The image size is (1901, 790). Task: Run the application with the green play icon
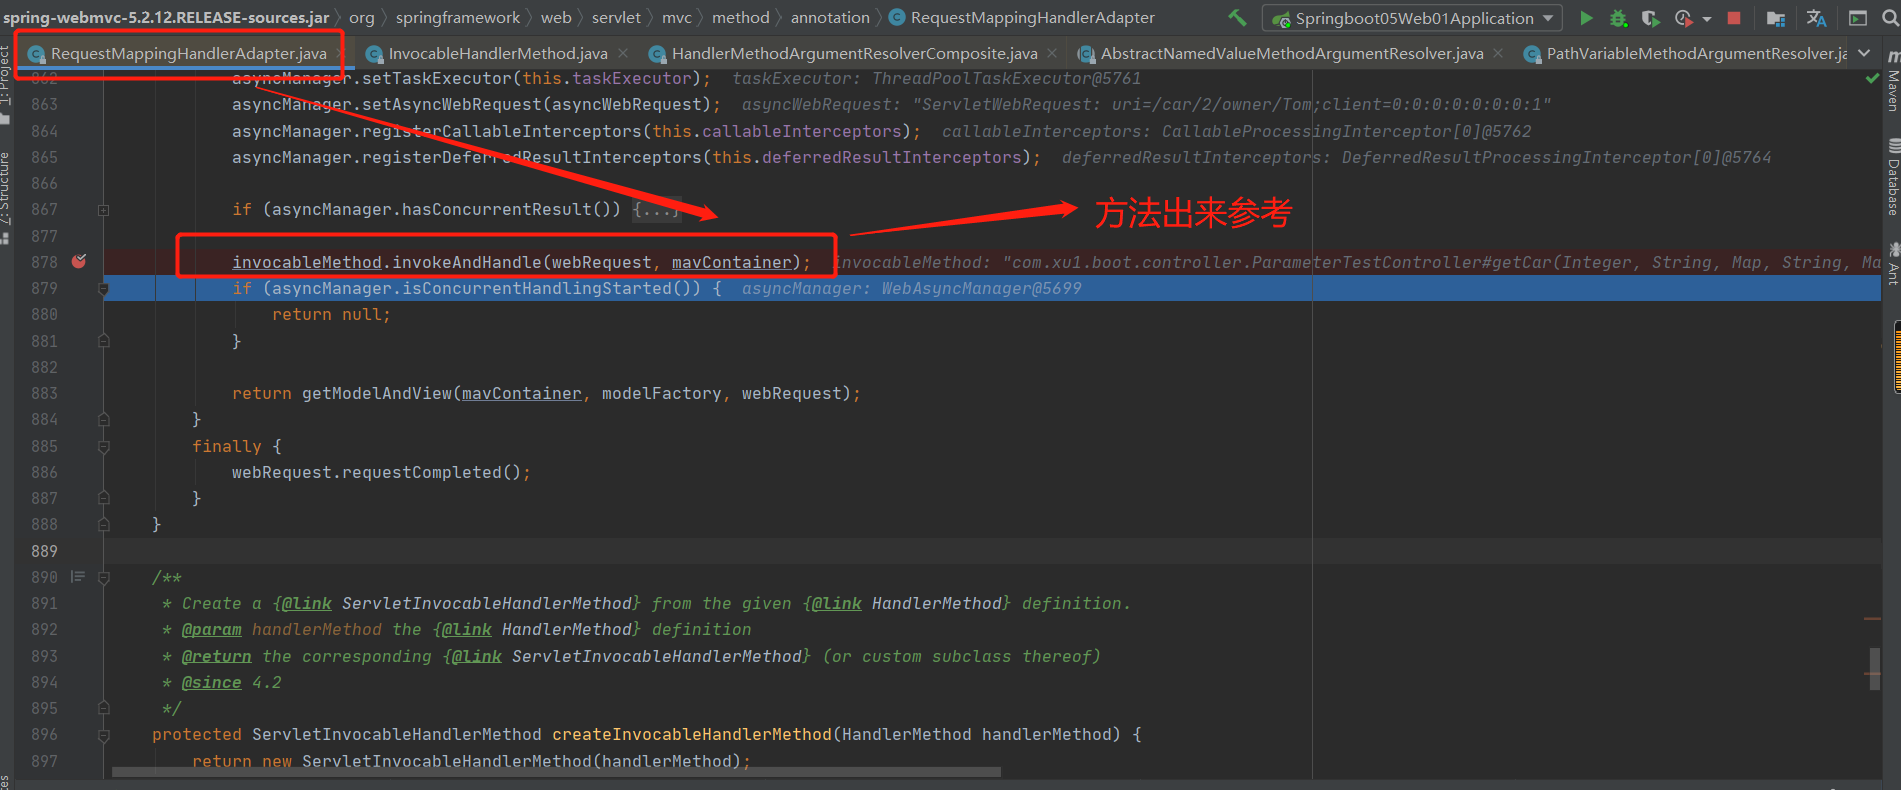point(1586,18)
